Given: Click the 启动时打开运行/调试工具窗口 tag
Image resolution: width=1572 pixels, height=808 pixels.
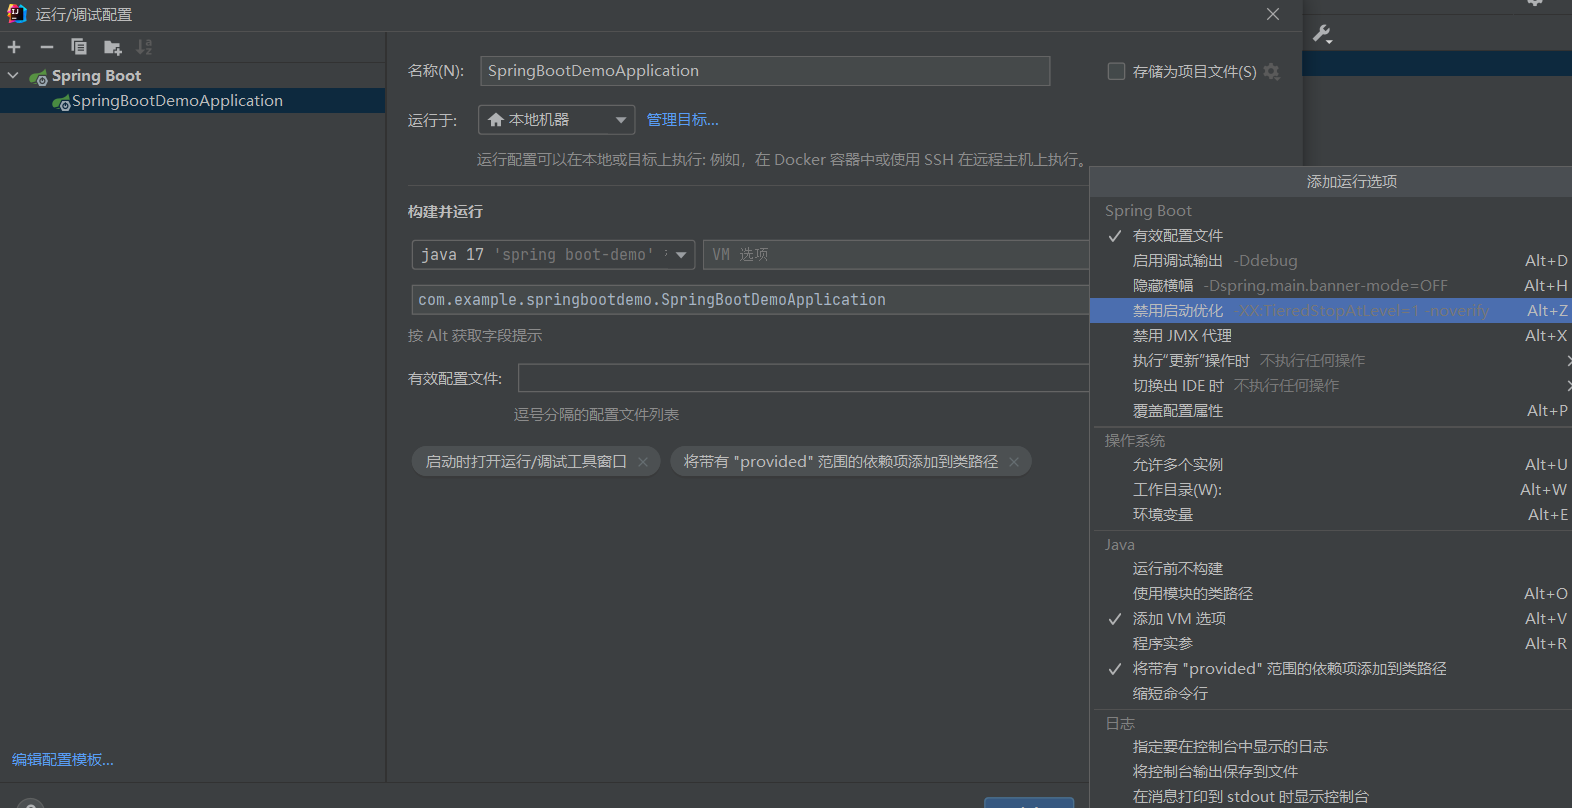Looking at the screenshot, I should click(x=526, y=462).
